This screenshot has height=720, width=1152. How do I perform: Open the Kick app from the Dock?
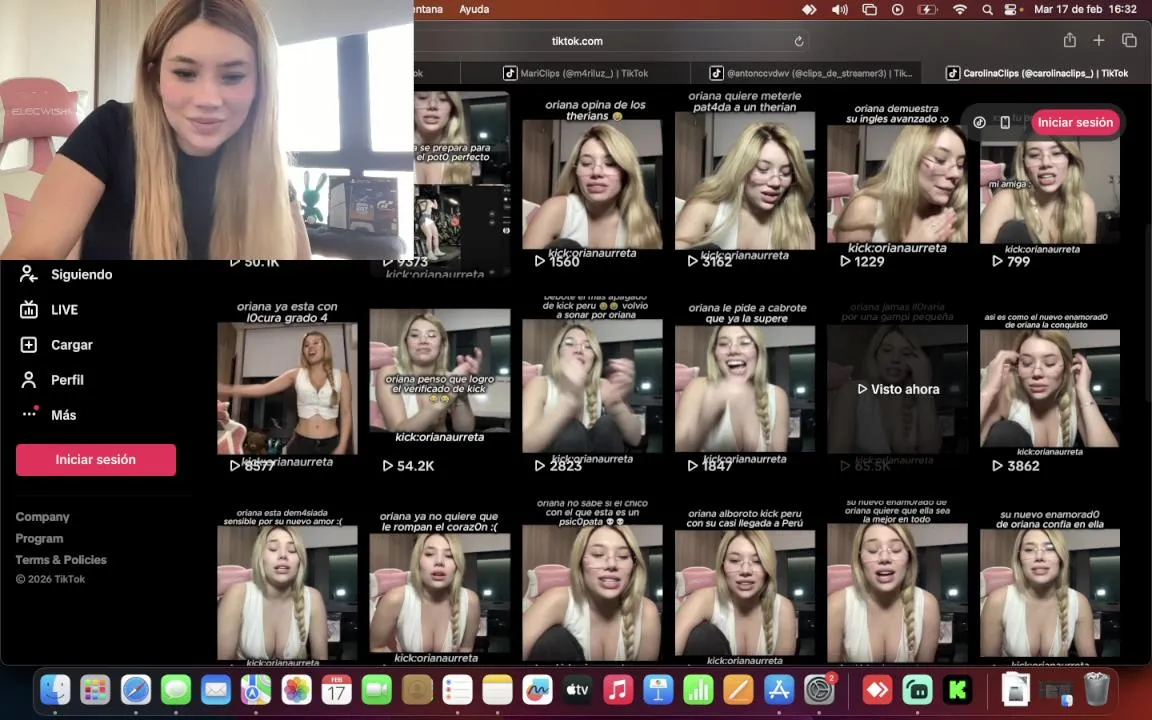957,691
